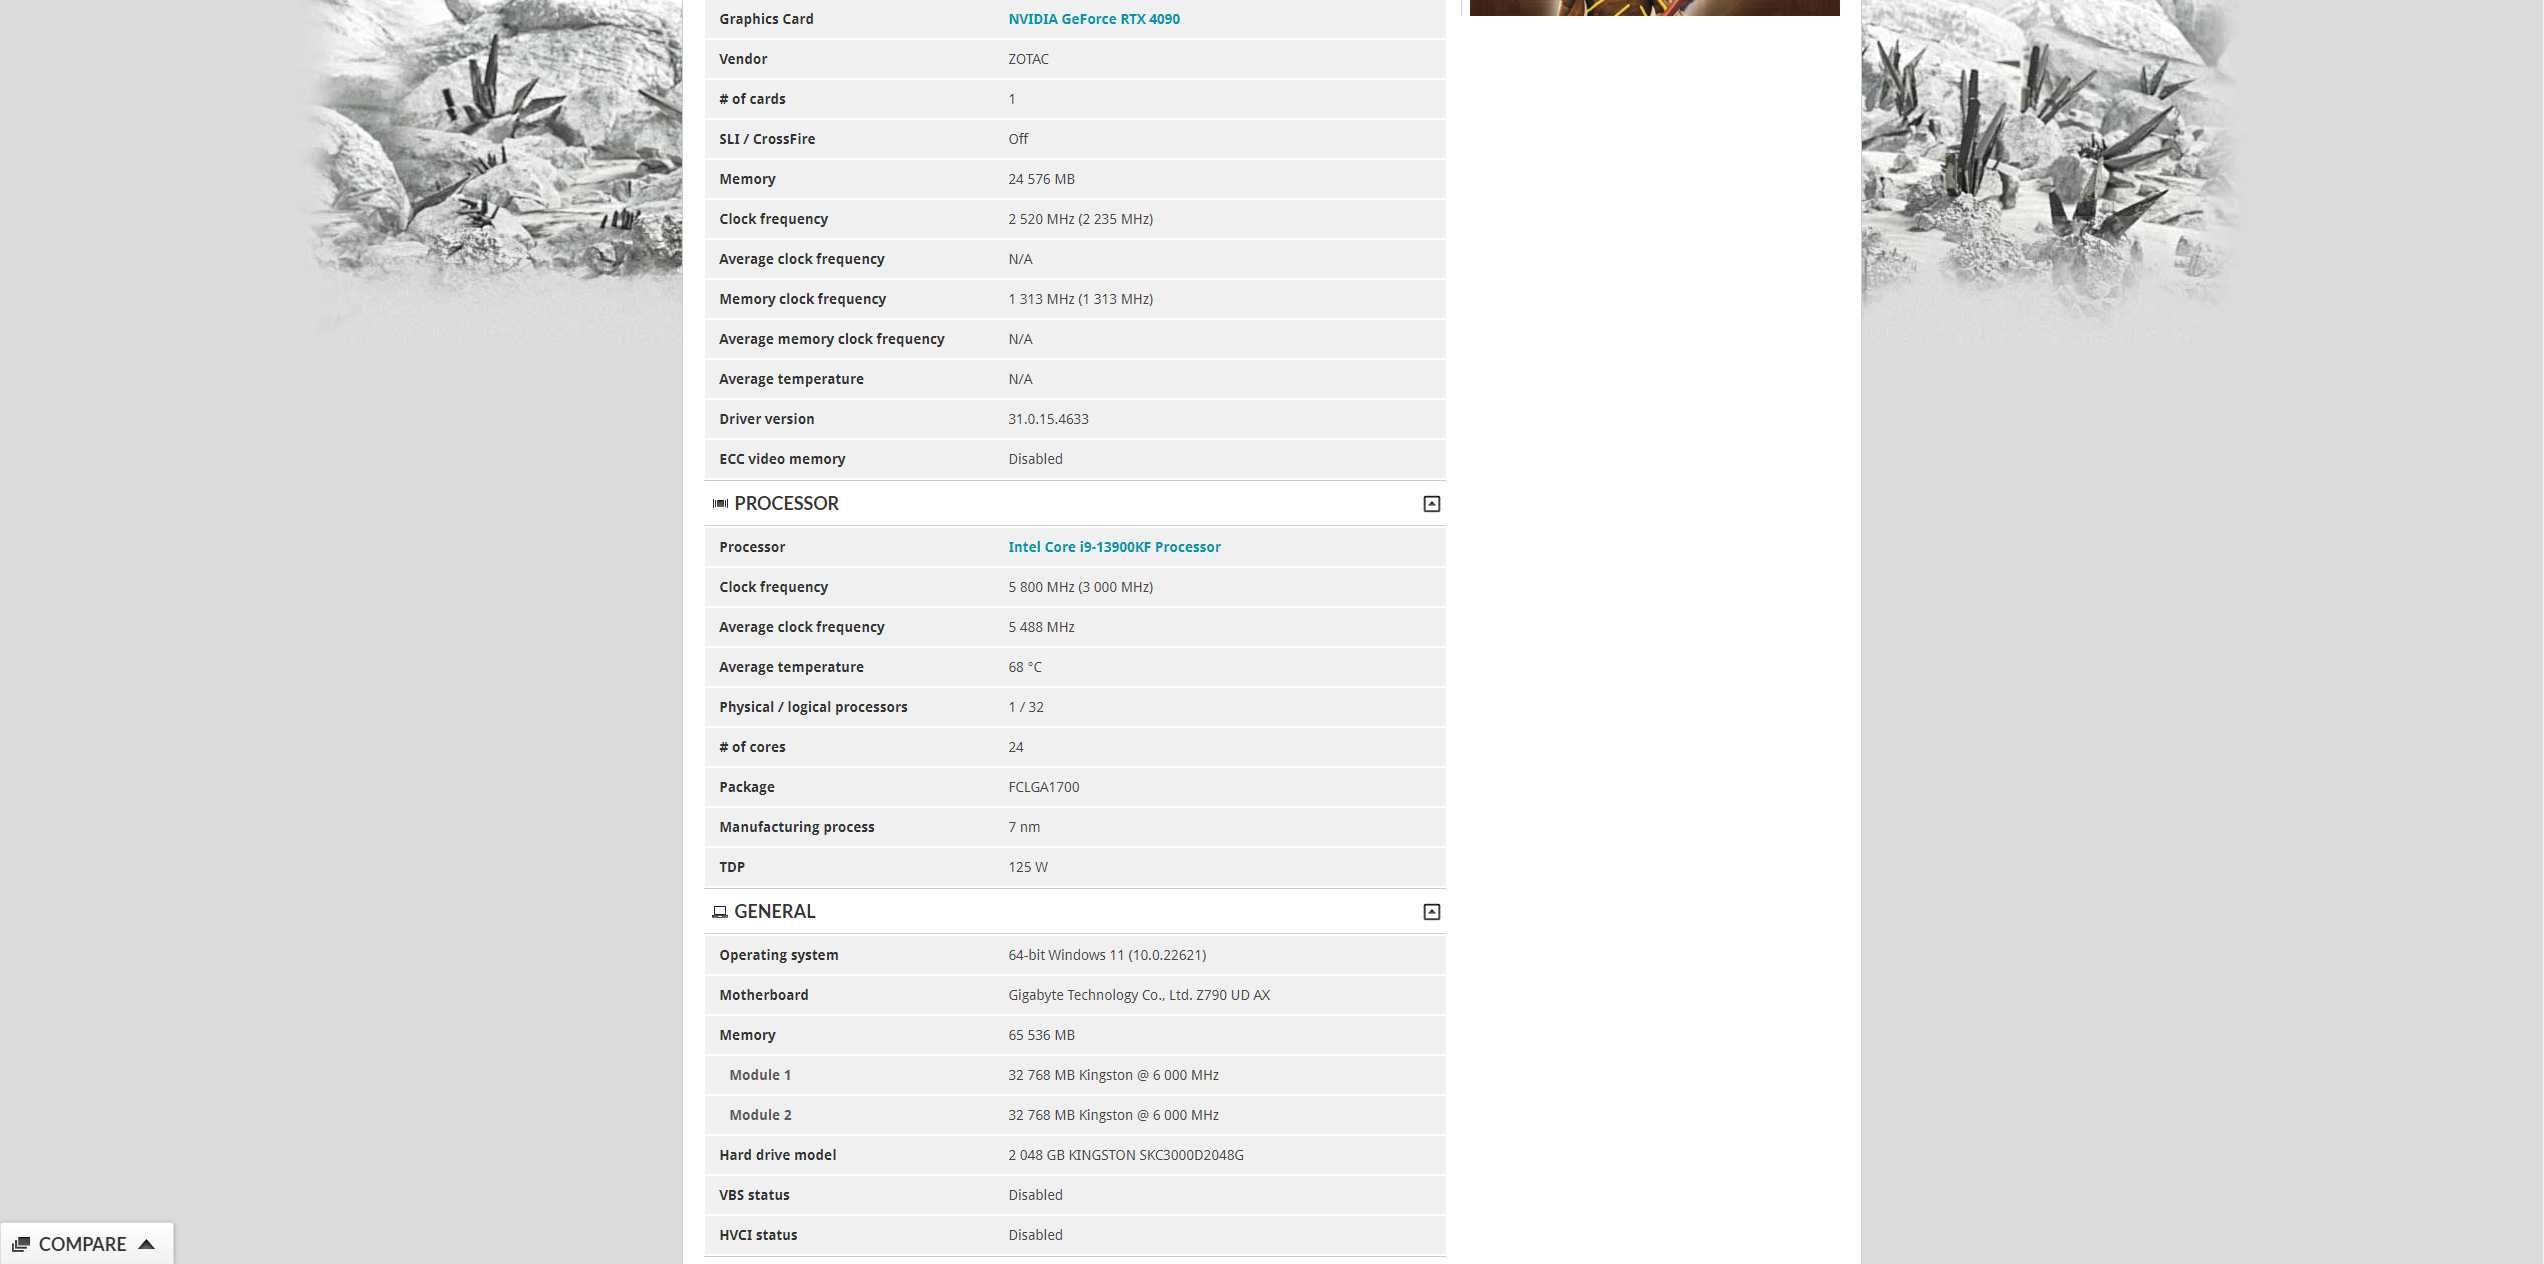
Task: Select the value 5 800 MHz (3 000 MHz)
Action: [1080, 587]
